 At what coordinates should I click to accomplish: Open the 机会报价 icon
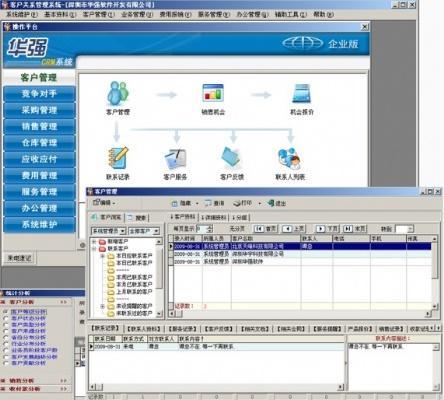click(x=302, y=93)
